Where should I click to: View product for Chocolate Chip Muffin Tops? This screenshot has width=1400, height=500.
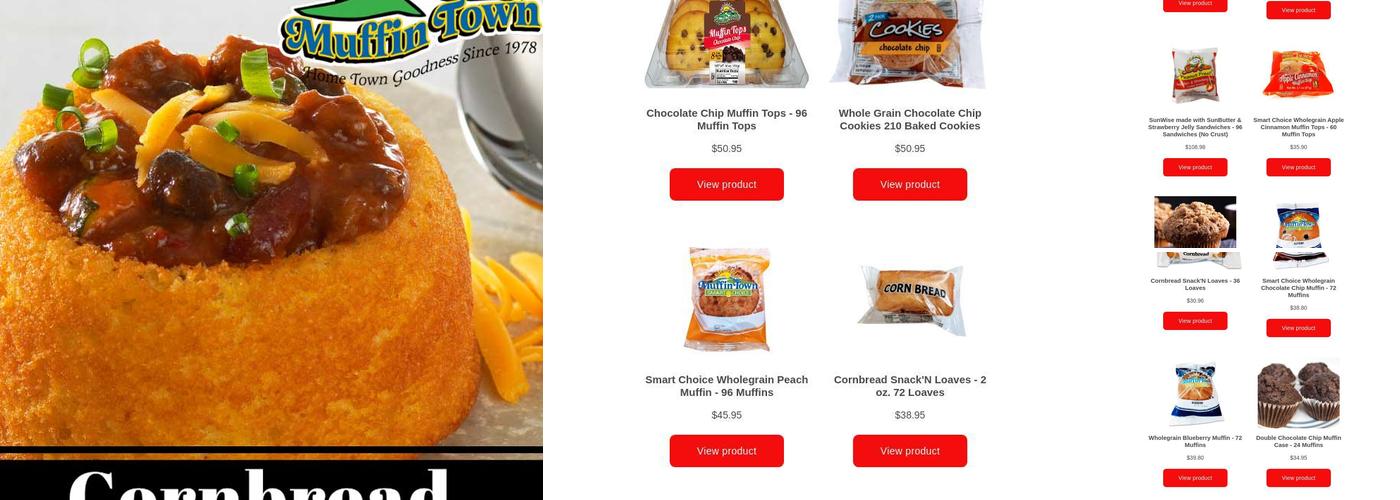pyautogui.click(x=727, y=184)
